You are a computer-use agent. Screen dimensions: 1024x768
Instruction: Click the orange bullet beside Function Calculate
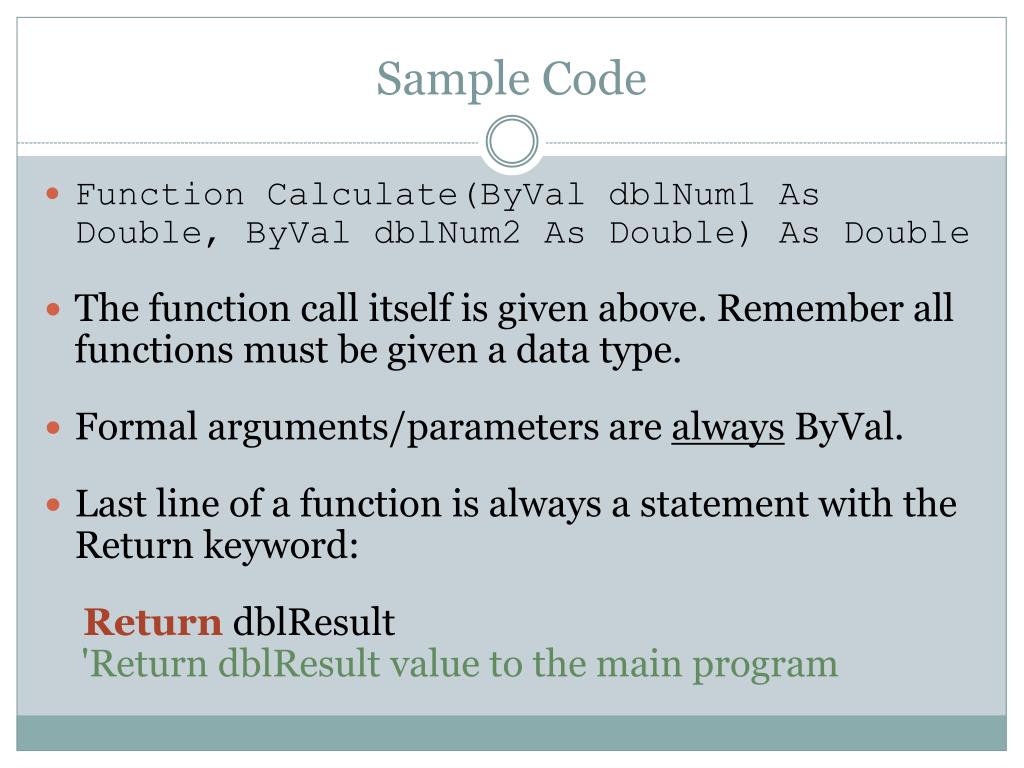click(x=53, y=193)
